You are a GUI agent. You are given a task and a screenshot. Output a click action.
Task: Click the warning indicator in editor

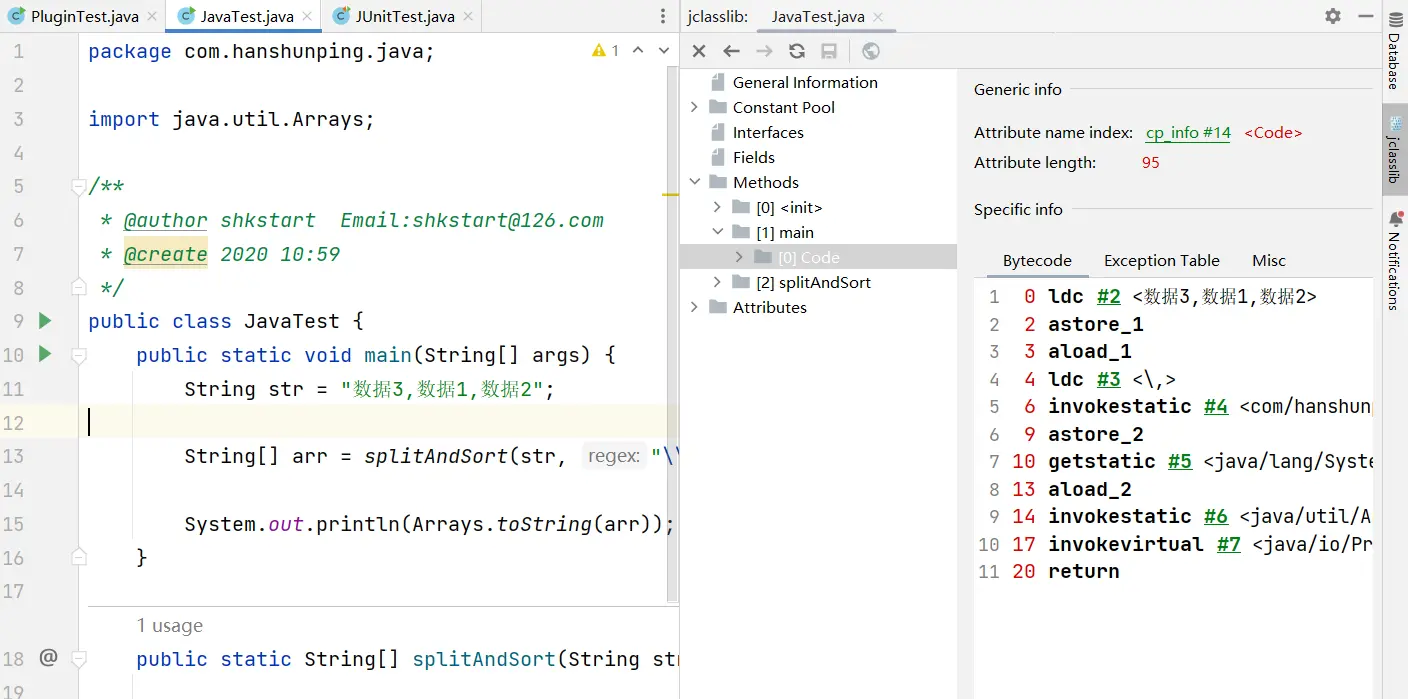coord(605,50)
